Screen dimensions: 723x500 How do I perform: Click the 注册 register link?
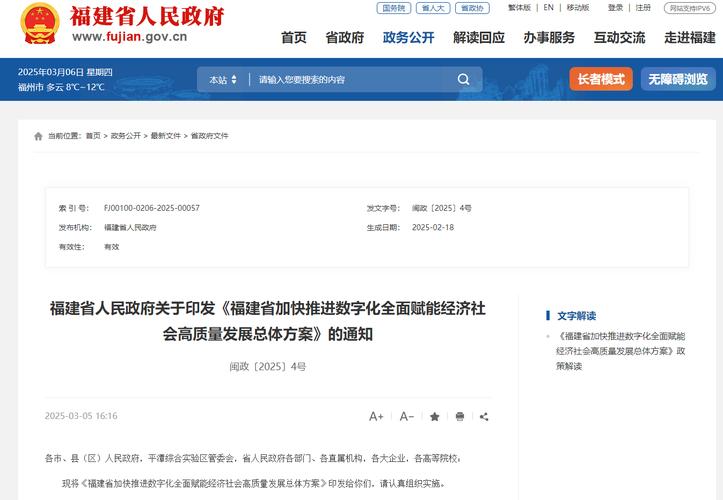point(643,8)
